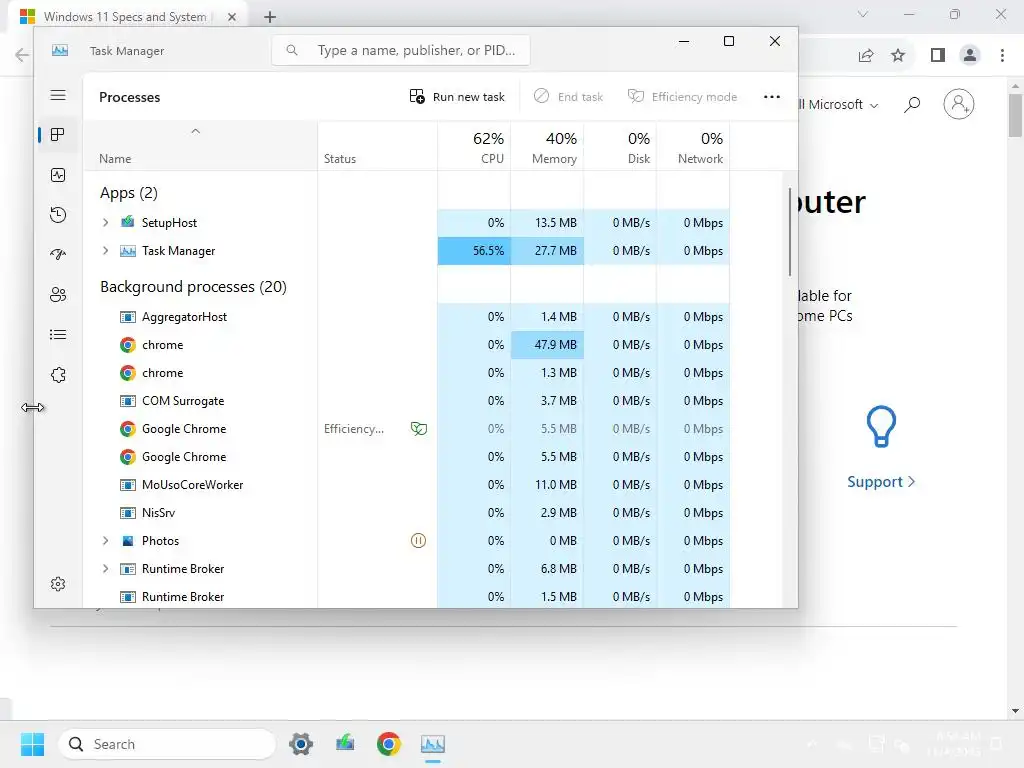Click the Task Manager search field
Image resolution: width=1024 pixels, height=768 pixels.
401,50
